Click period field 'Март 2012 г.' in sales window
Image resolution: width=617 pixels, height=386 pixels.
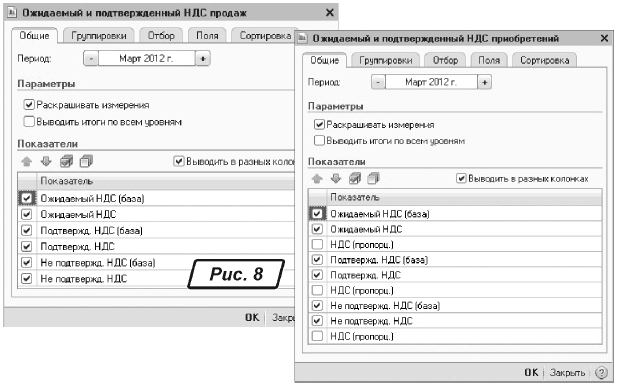coord(146,59)
